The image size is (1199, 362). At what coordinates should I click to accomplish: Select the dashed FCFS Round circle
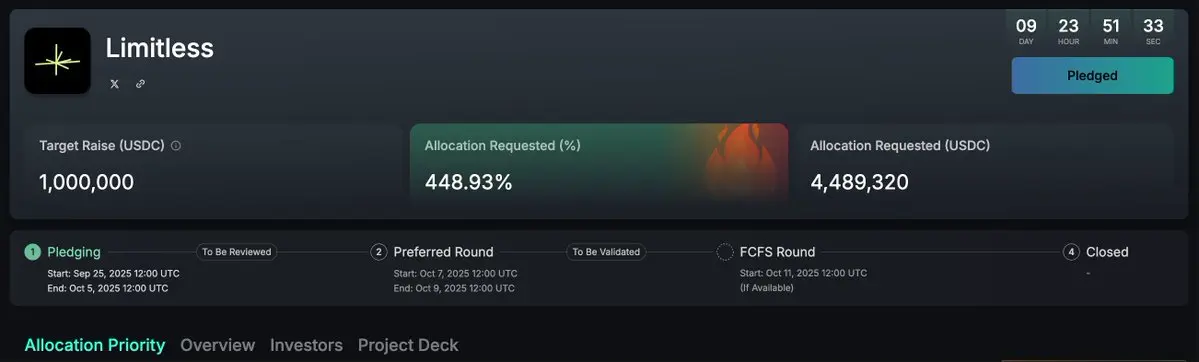click(725, 252)
